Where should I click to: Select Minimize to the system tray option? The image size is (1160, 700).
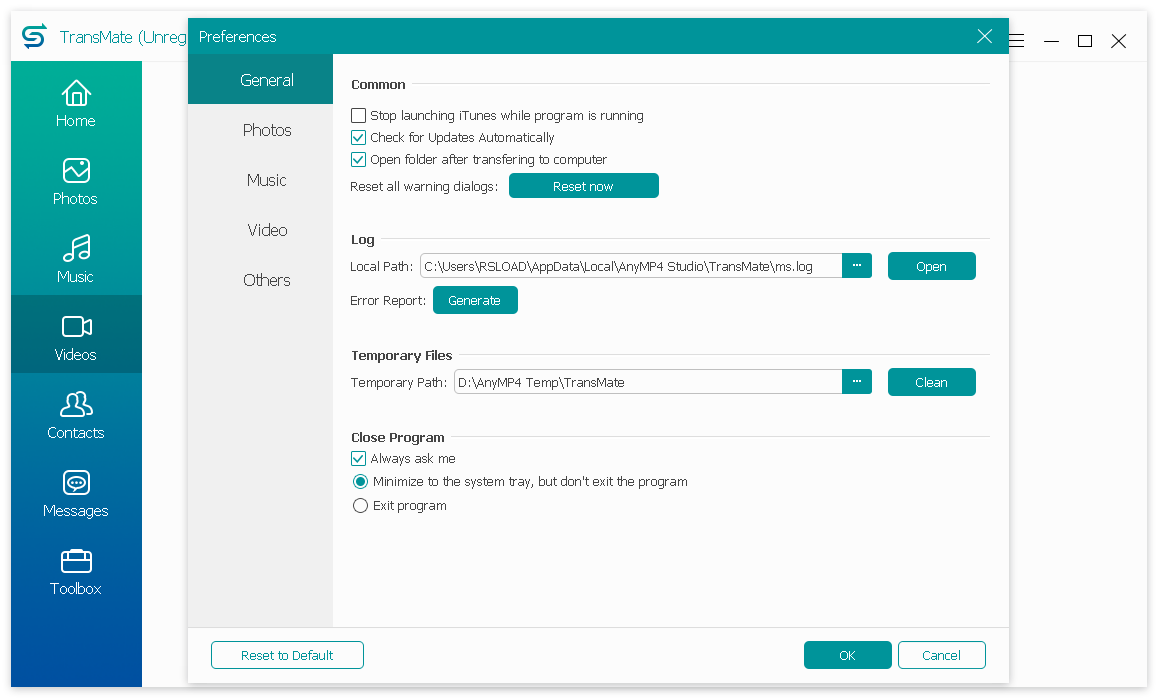pos(360,482)
